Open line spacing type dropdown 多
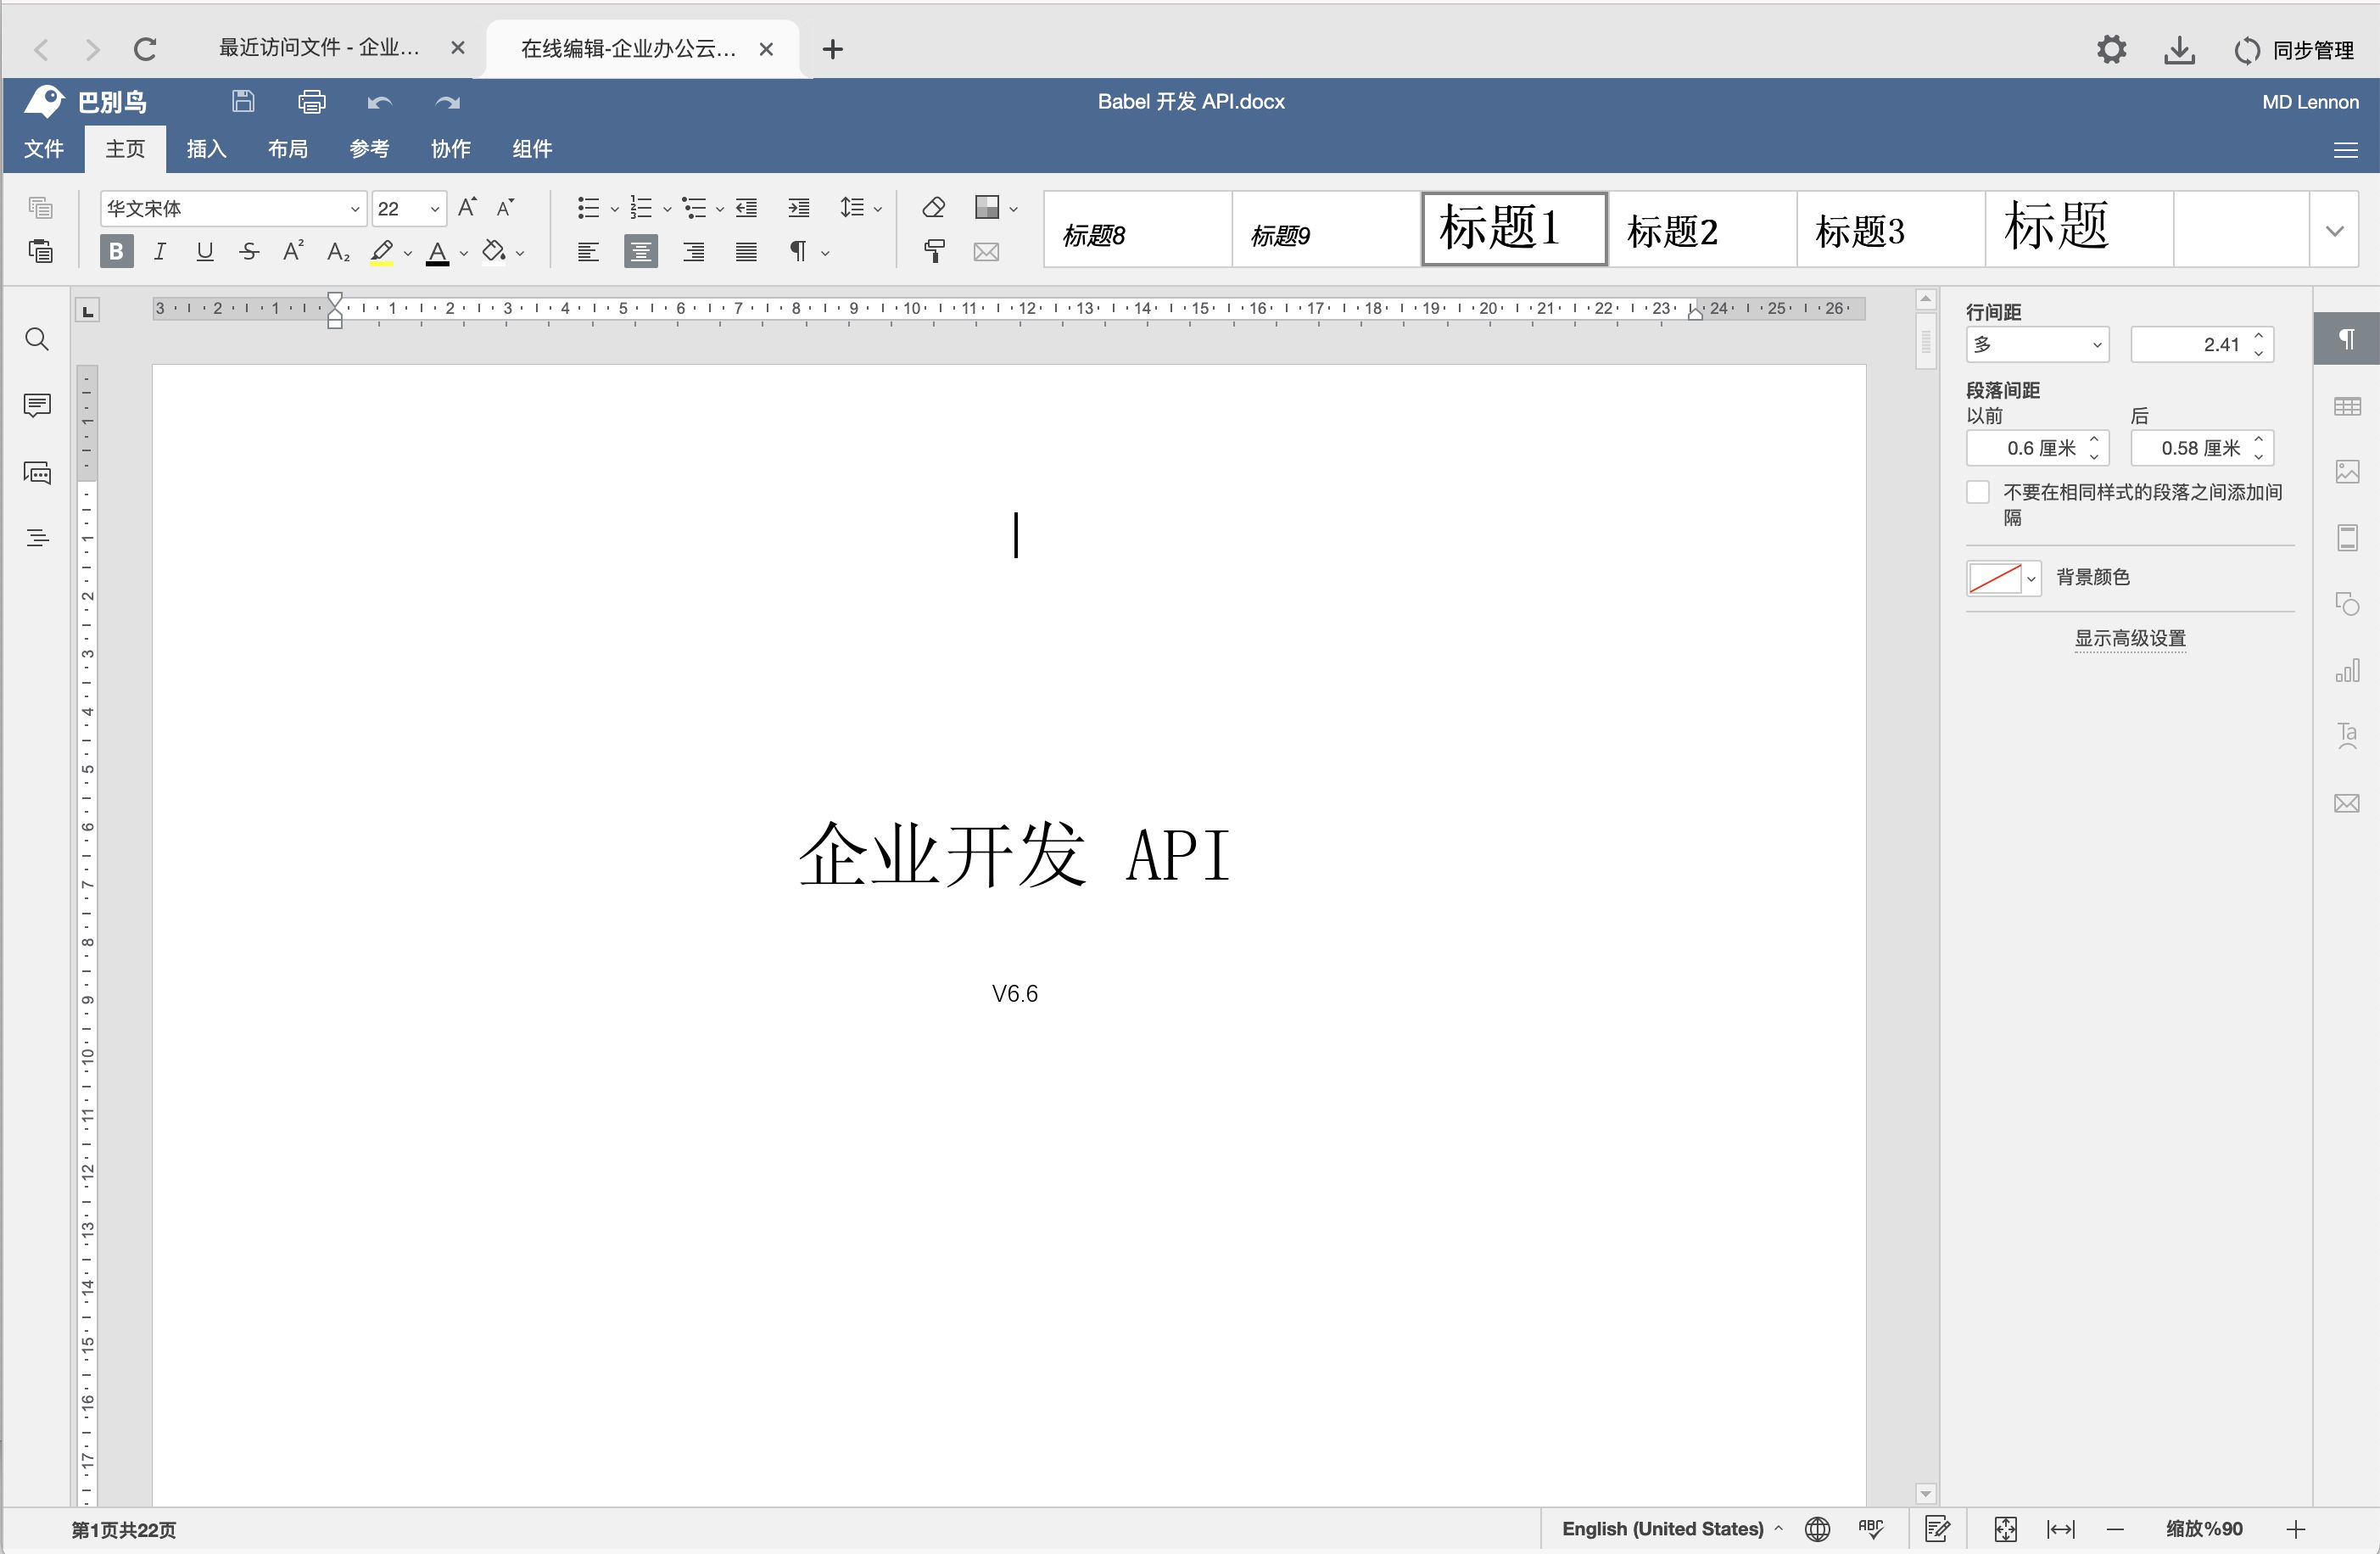Screen dimensions: 2380x1554 2037,344
